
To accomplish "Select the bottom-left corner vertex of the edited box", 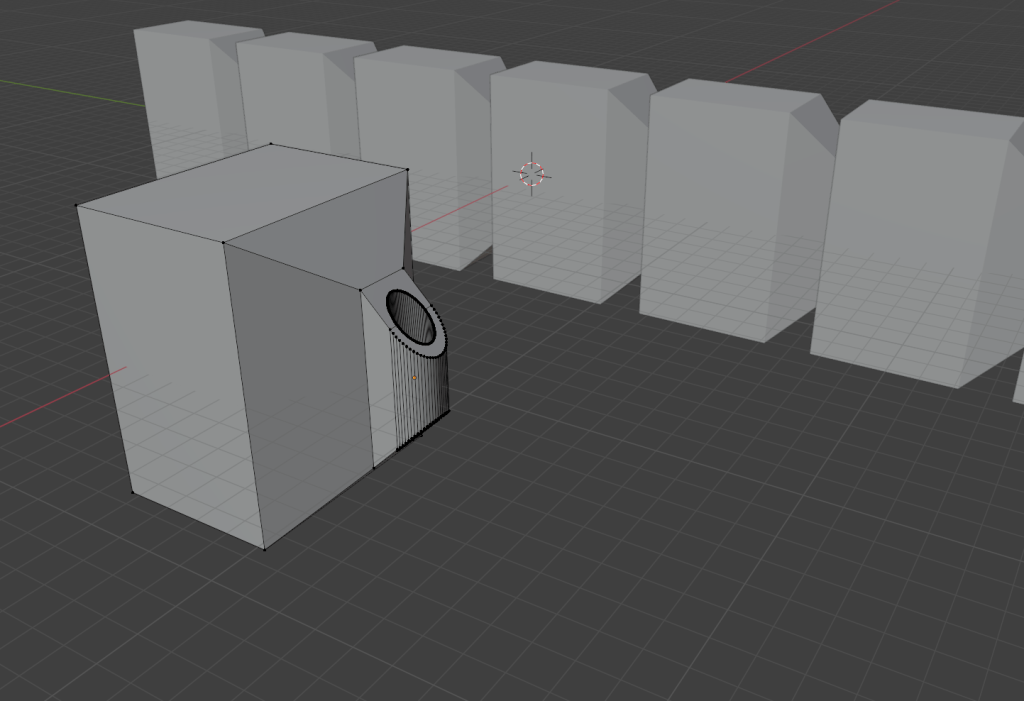I will (132, 492).
